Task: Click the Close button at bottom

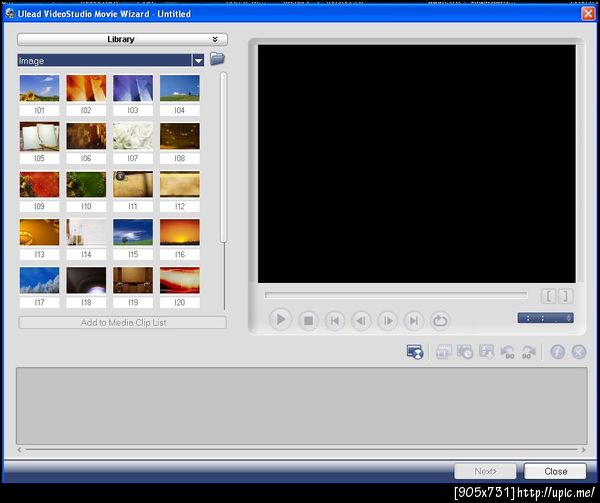Action: [x=555, y=471]
